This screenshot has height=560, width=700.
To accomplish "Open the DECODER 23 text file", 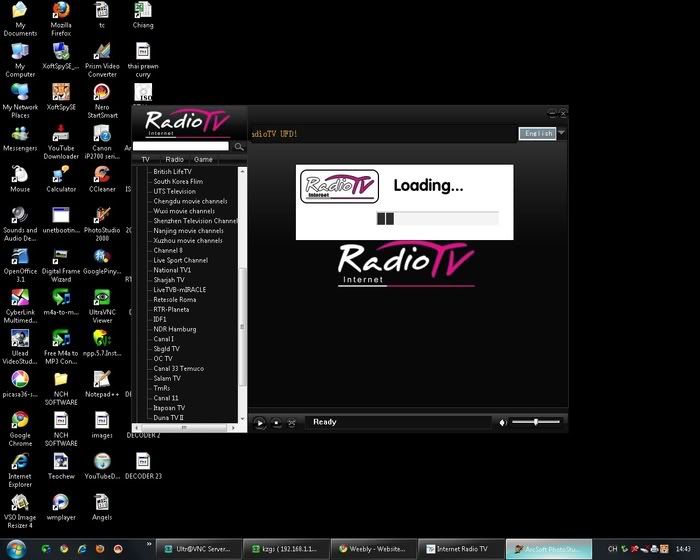I will 143,466.
